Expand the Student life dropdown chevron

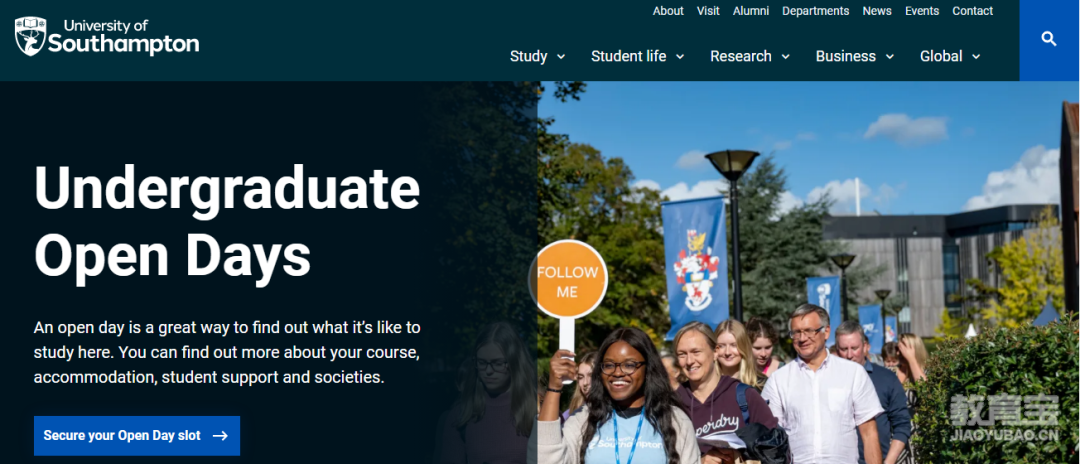pos(680,57)
